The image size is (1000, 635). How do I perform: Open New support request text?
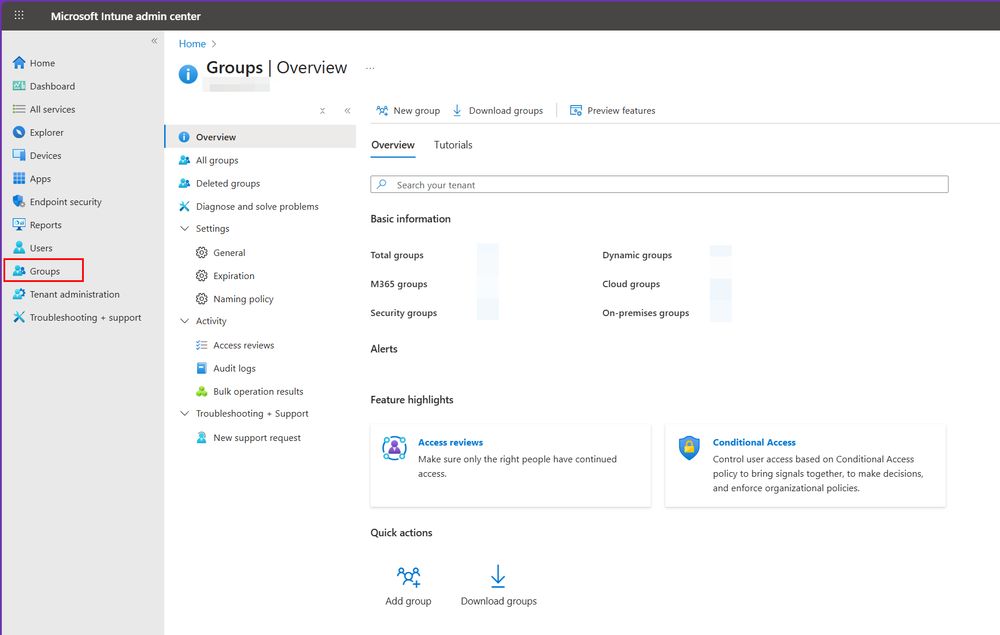(257, 437)
